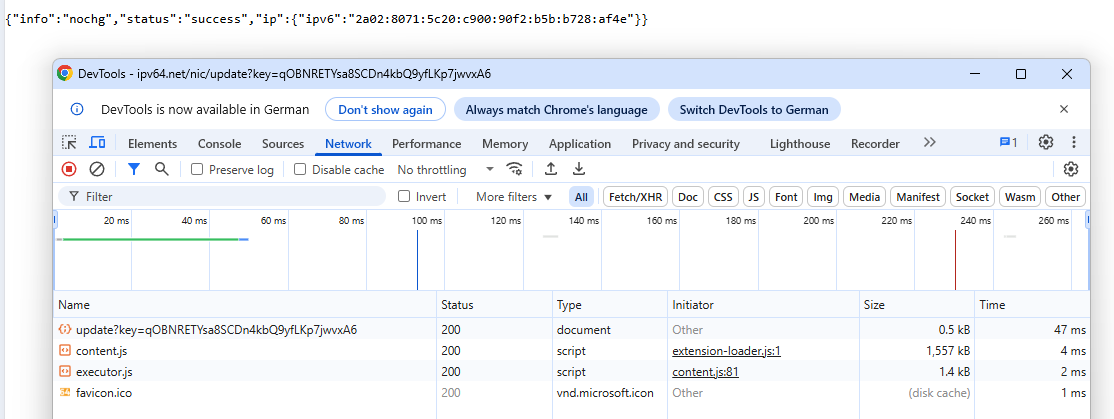The height and width of the screenshot is (419, 1114).
Task: Select the inspect element picker icon
Action: tap(69, 143)
